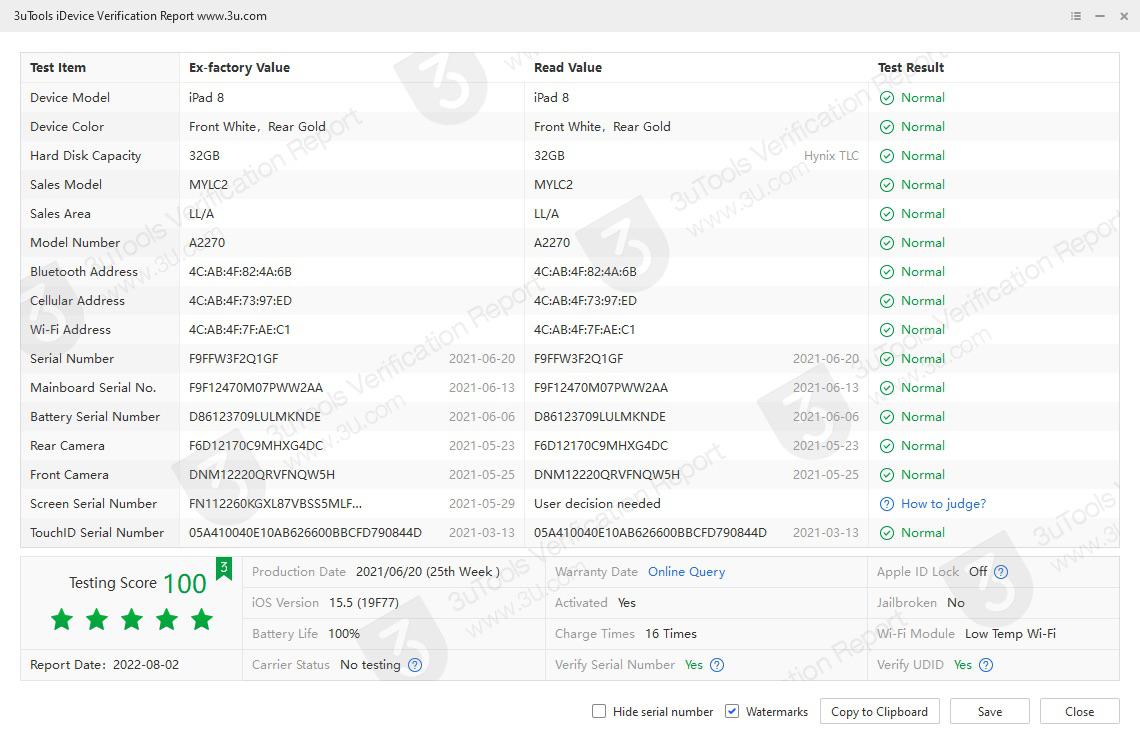Open the How to judge? link
This screenshot has width=1140, height=749.
tap(943, 504)
